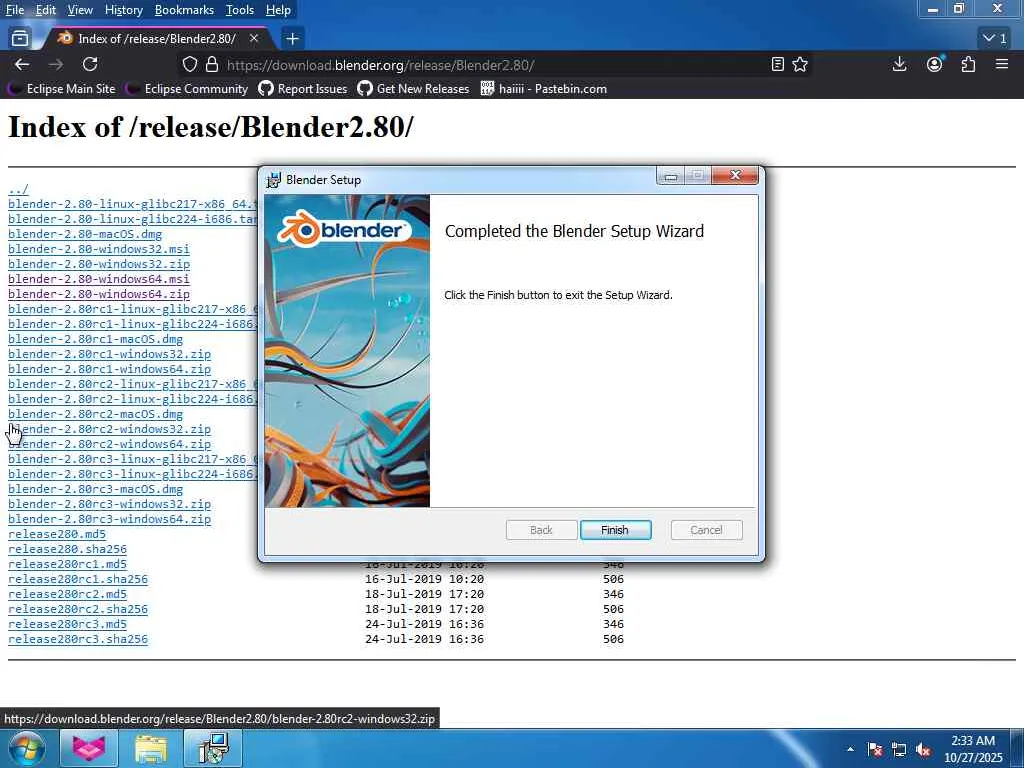The width and height of the screenshot is (1024, 768).
Task: Reload the page with refresh icon
Action: click(x=90, y=64)
